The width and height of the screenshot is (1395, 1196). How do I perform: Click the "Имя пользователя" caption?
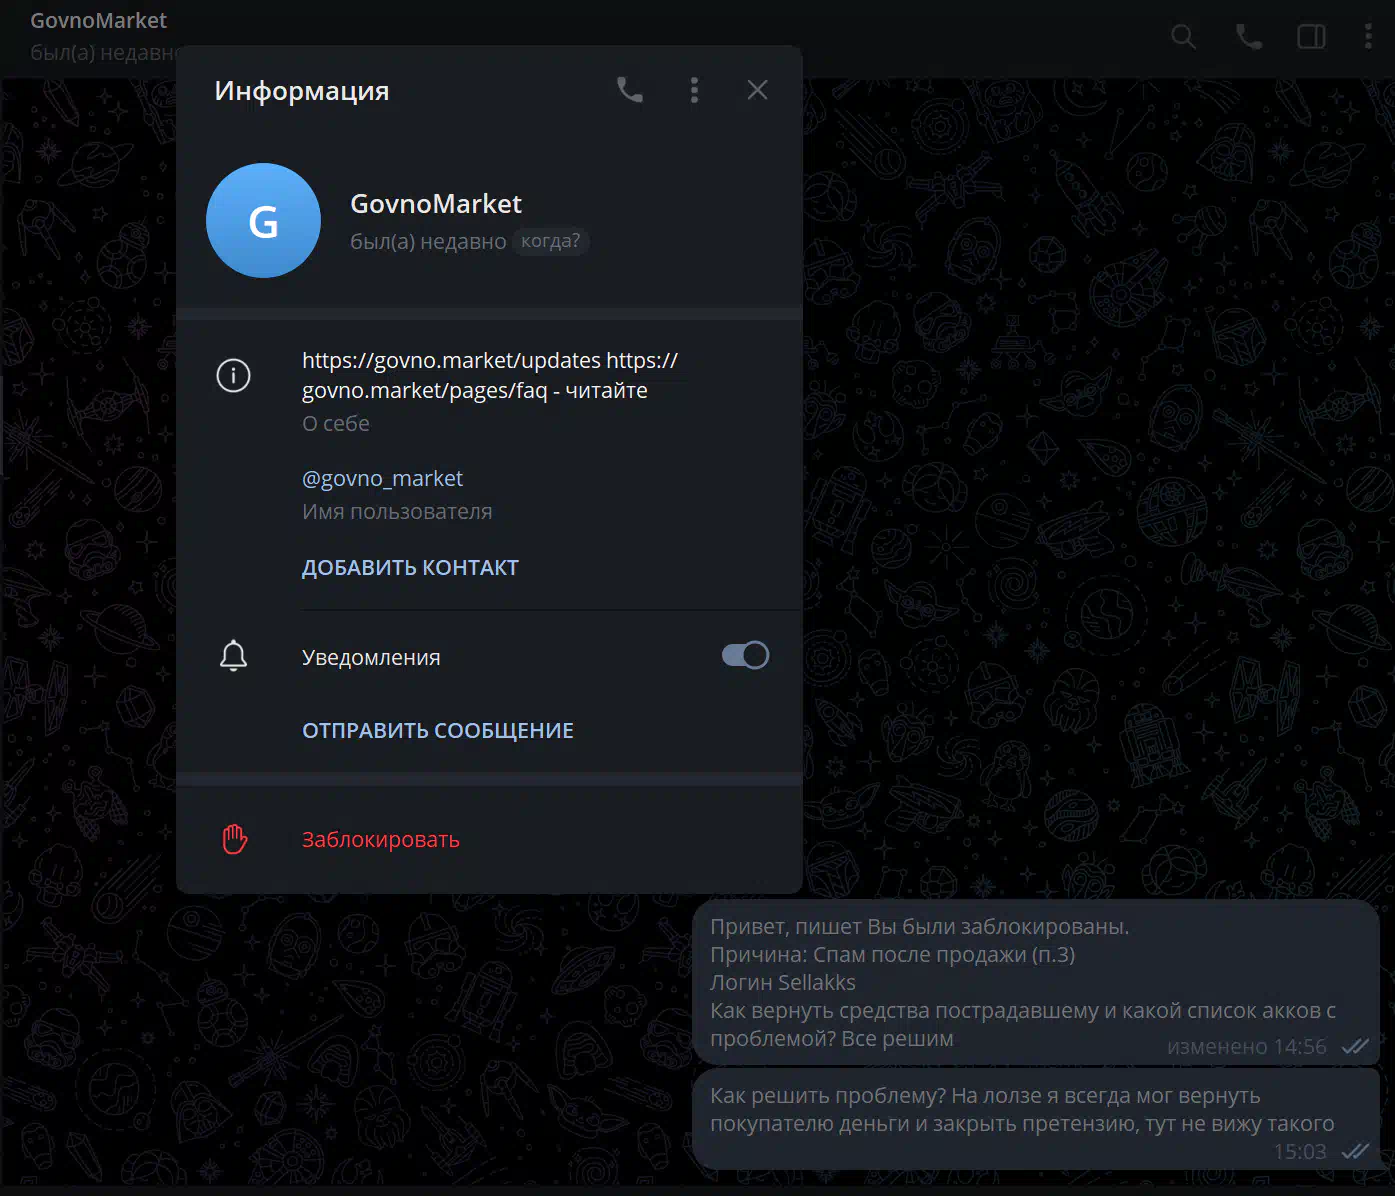[397, 512]
